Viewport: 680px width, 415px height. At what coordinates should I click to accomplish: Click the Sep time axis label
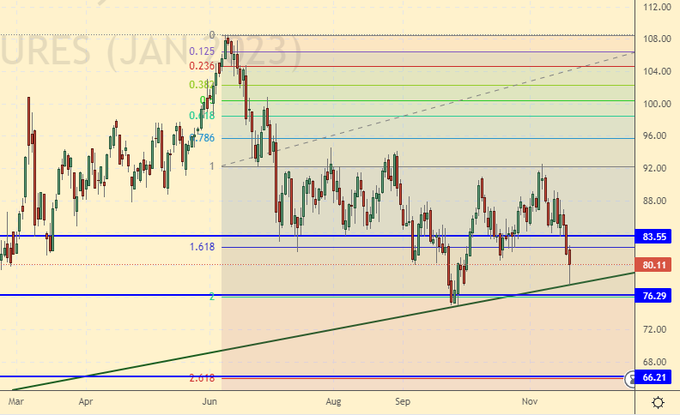403,401
